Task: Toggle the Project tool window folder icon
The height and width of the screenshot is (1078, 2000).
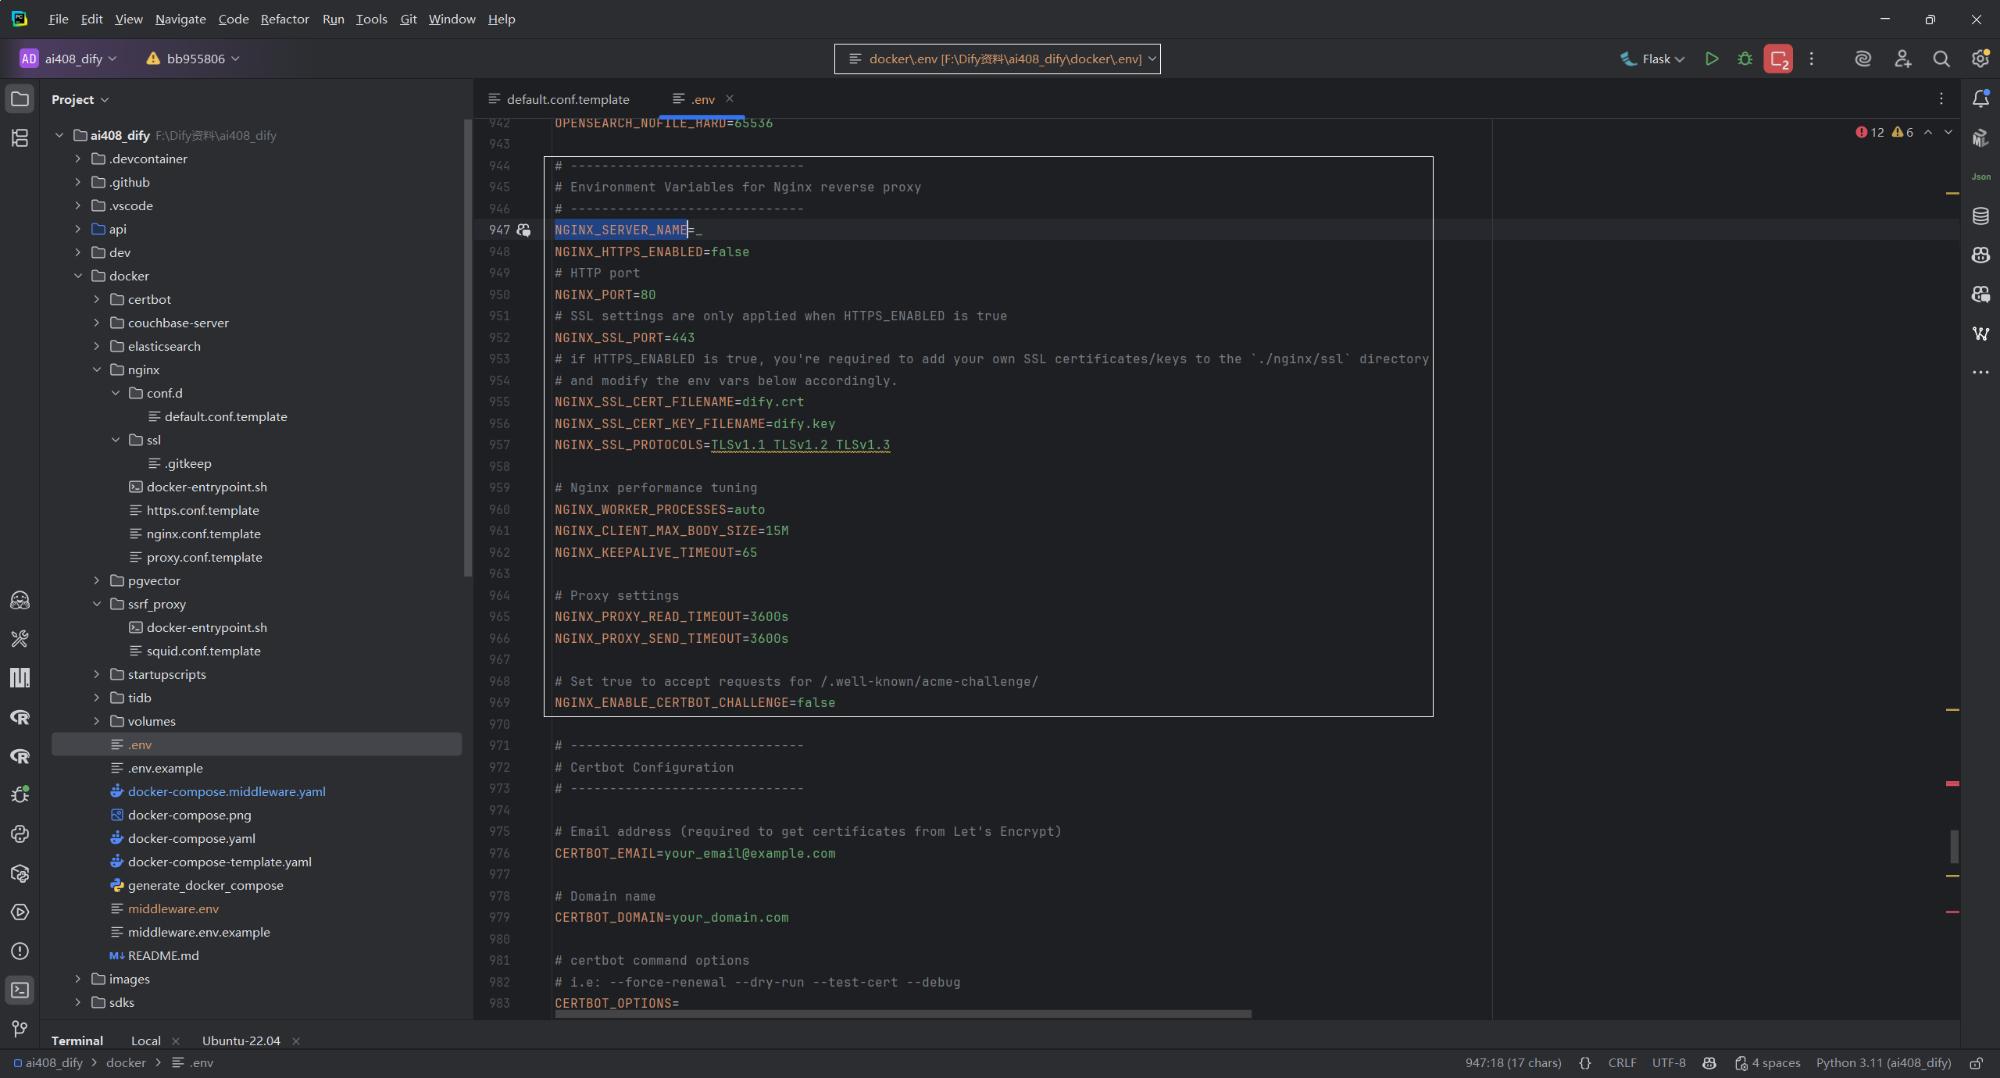Action: tap(19, 99)
